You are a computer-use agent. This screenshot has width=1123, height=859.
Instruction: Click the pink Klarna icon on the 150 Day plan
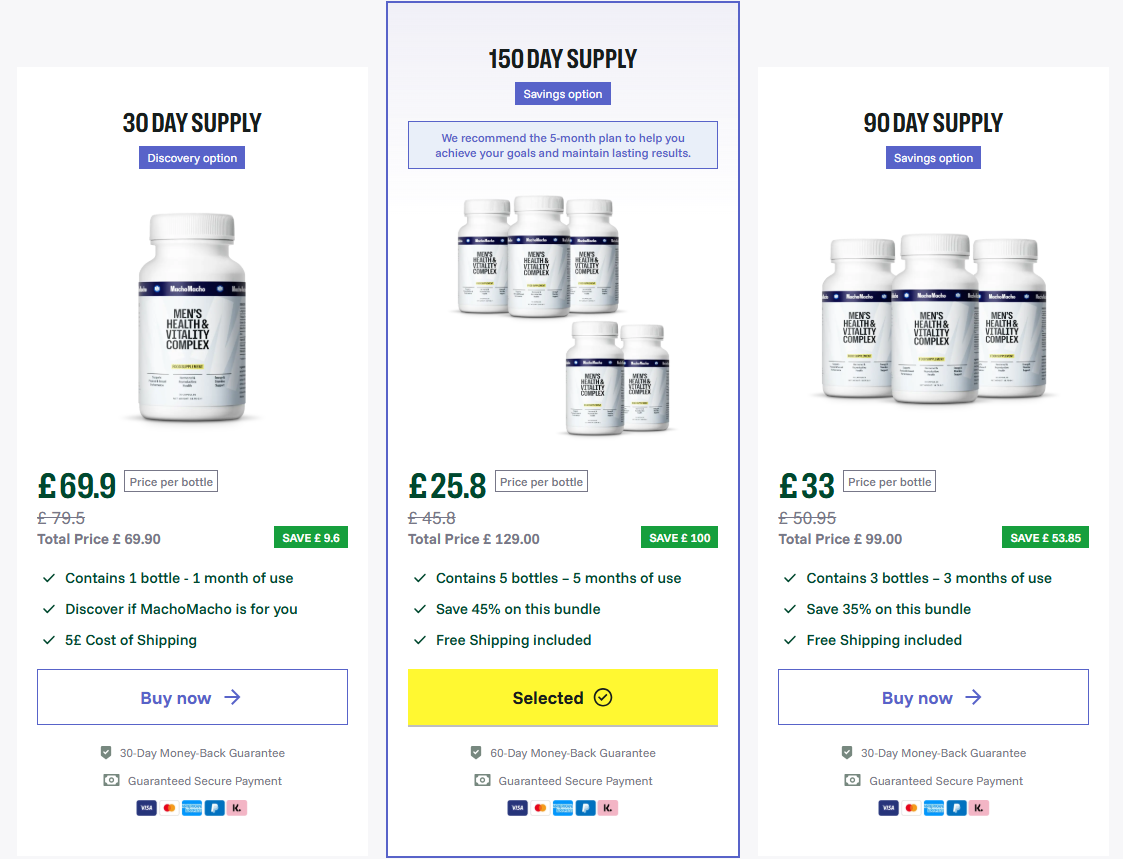[608, 807]
